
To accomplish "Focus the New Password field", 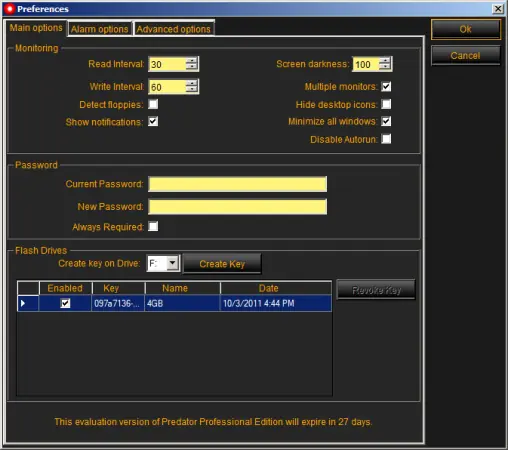I will pos(237,207).
